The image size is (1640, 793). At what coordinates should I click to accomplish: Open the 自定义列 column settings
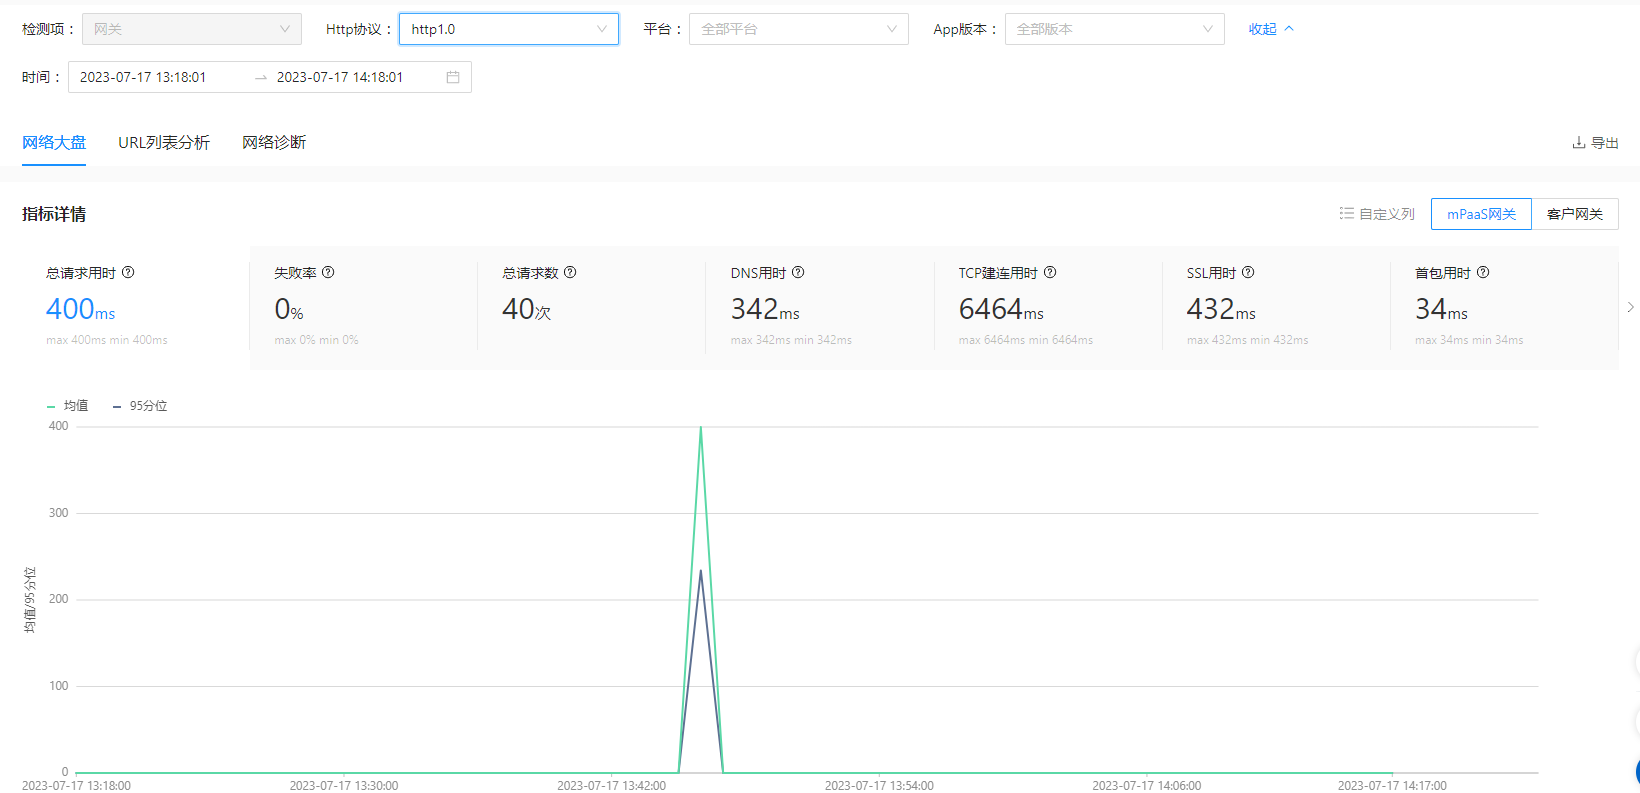[x=1377, y=214]
